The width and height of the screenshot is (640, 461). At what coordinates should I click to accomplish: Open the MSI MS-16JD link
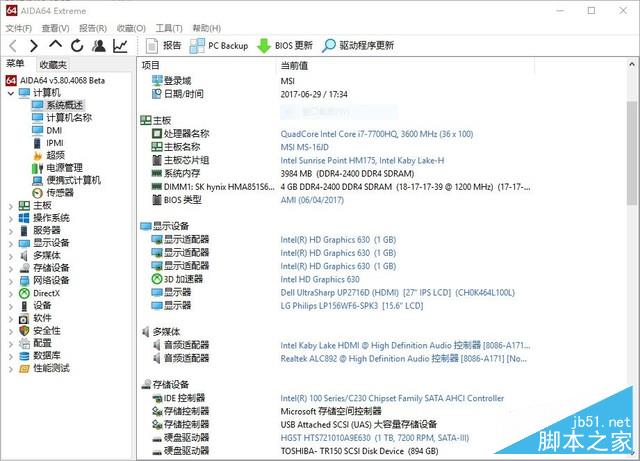(x=304, y=147)
